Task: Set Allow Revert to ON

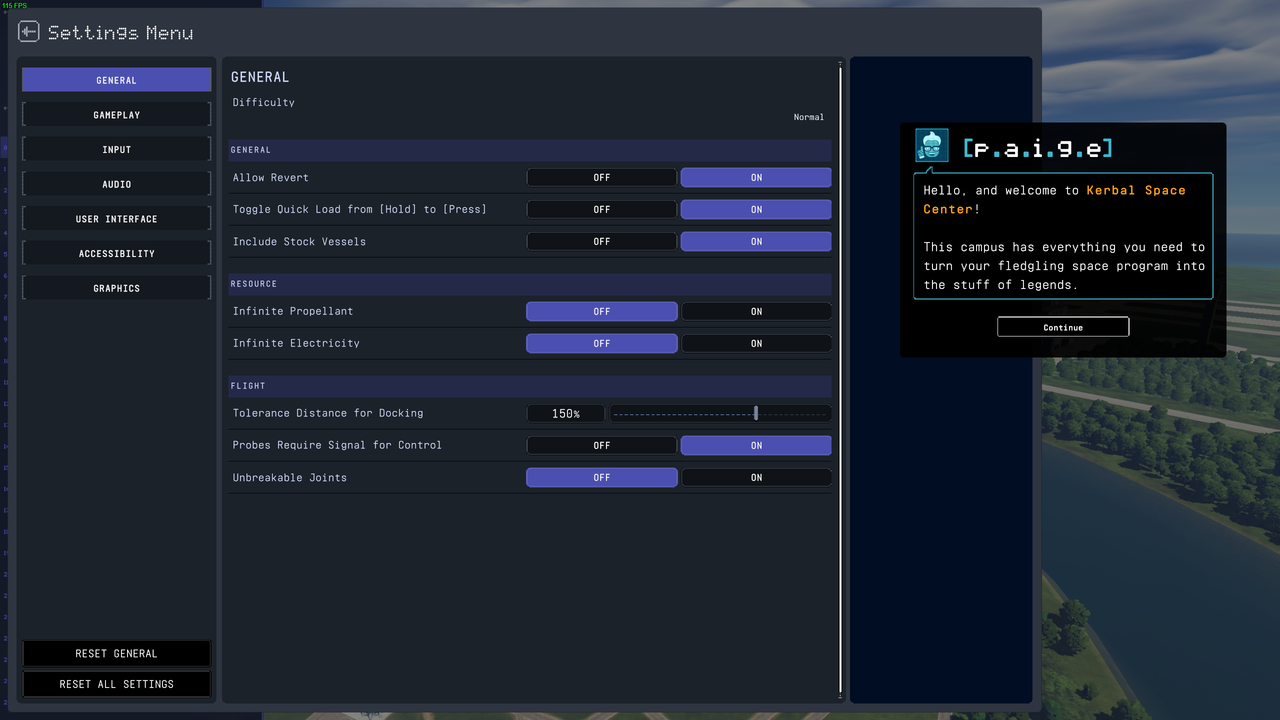Action: (x=756, y=177)
